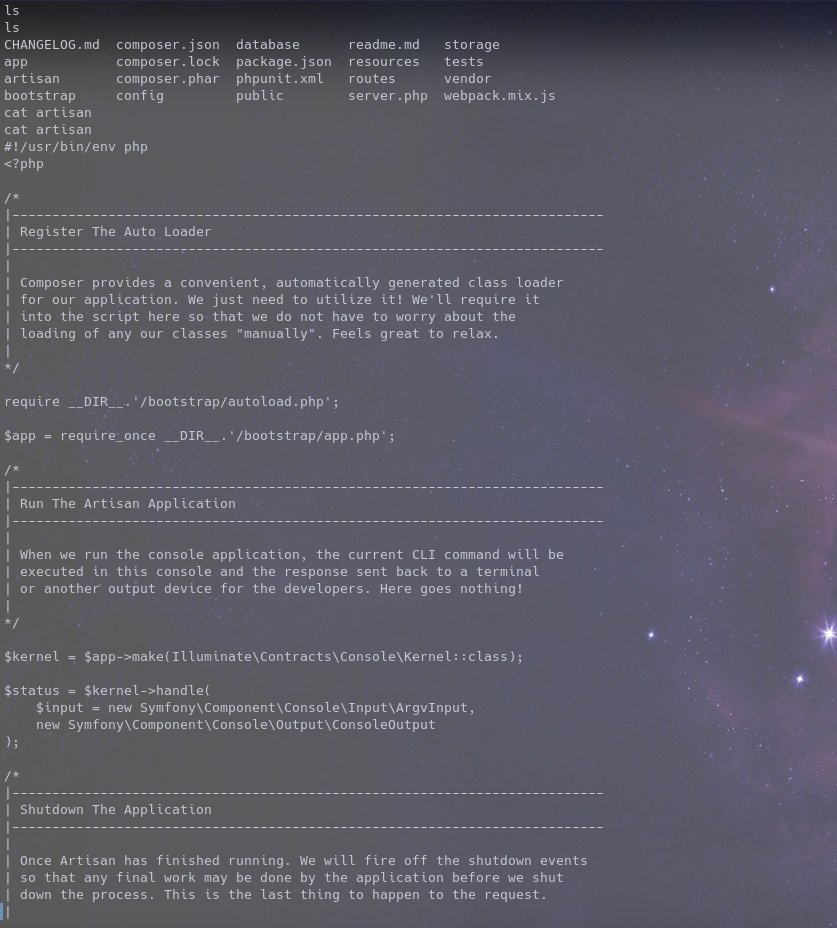Click the '<?php' opening tag line
This screenshot has height=928, width=837.
coord(24,164)
